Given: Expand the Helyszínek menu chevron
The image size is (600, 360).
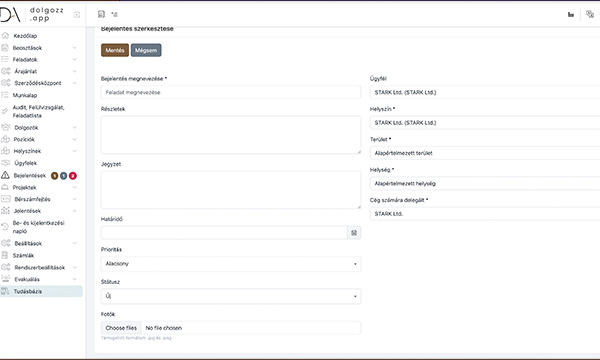Looking at the screenshot, I should point(75,151).
